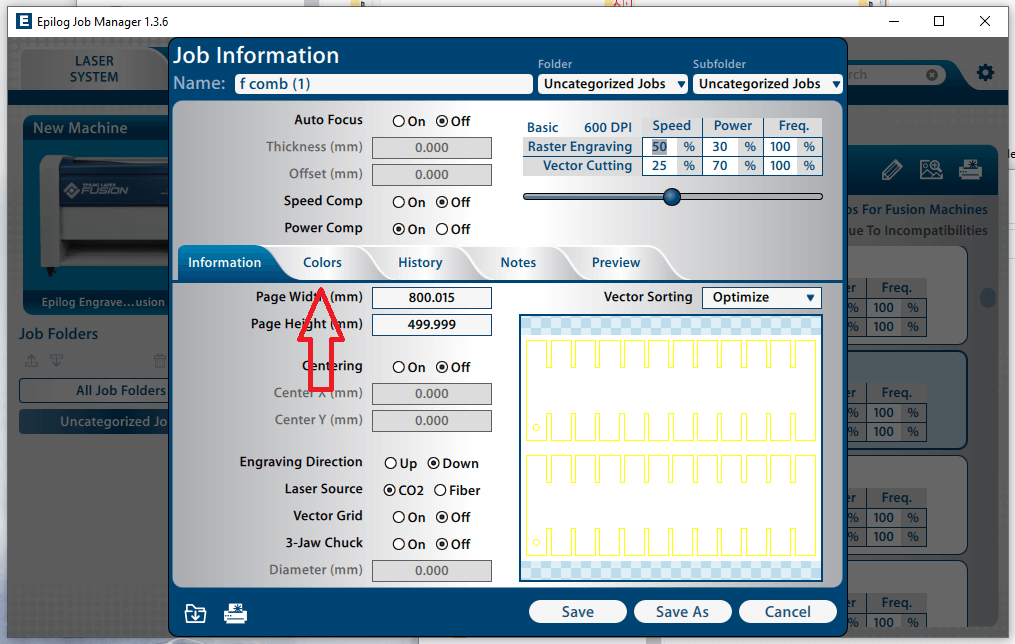The width and height of the screenshot is (1015, 644).
Task: Select the LASER SYSTEM tab
Action: coord(95,69)
